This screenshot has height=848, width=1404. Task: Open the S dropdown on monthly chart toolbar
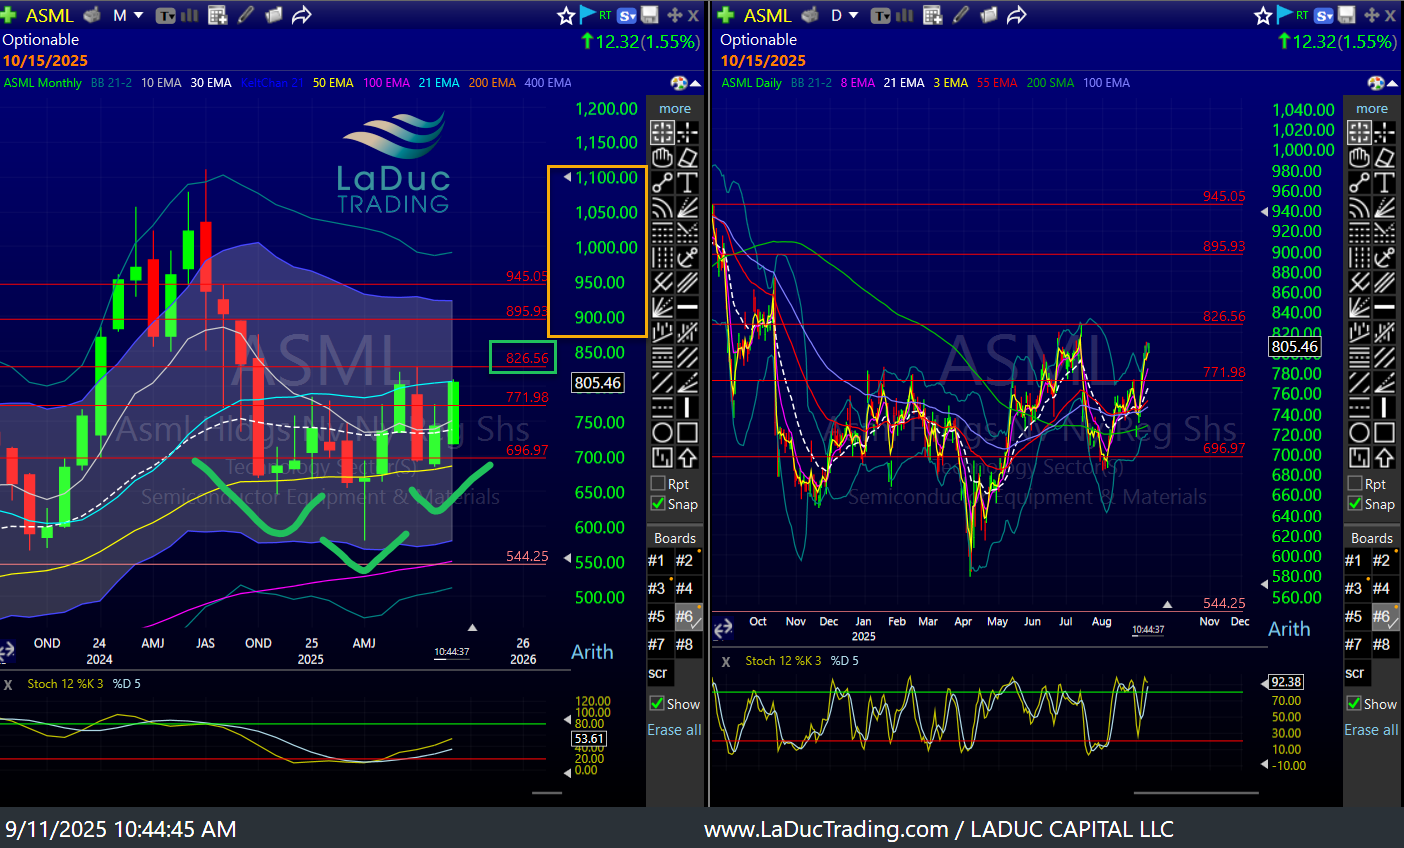[627, 15]
